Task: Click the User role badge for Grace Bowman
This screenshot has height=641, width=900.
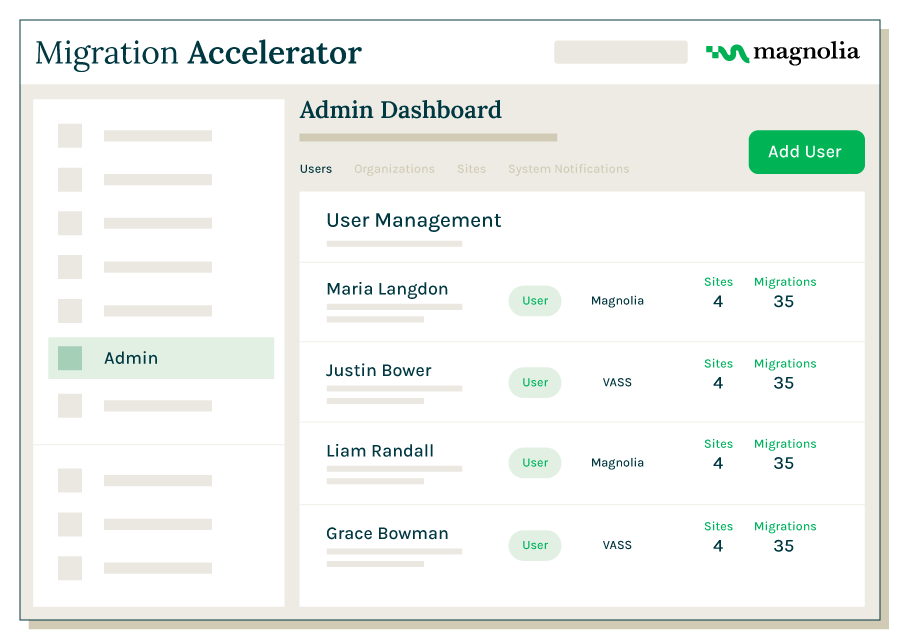Action: pos(535,545)
